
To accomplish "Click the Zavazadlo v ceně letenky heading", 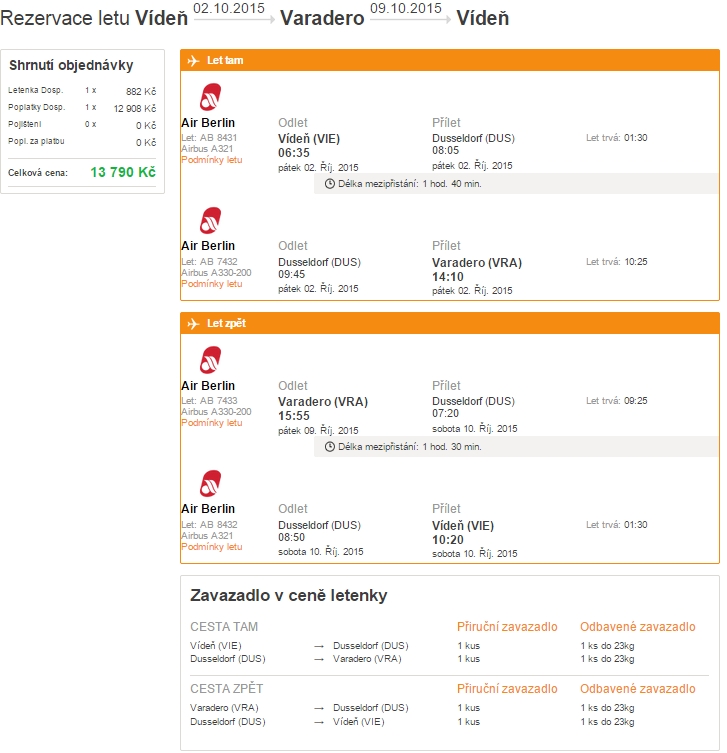I will [x=289, y=595].
